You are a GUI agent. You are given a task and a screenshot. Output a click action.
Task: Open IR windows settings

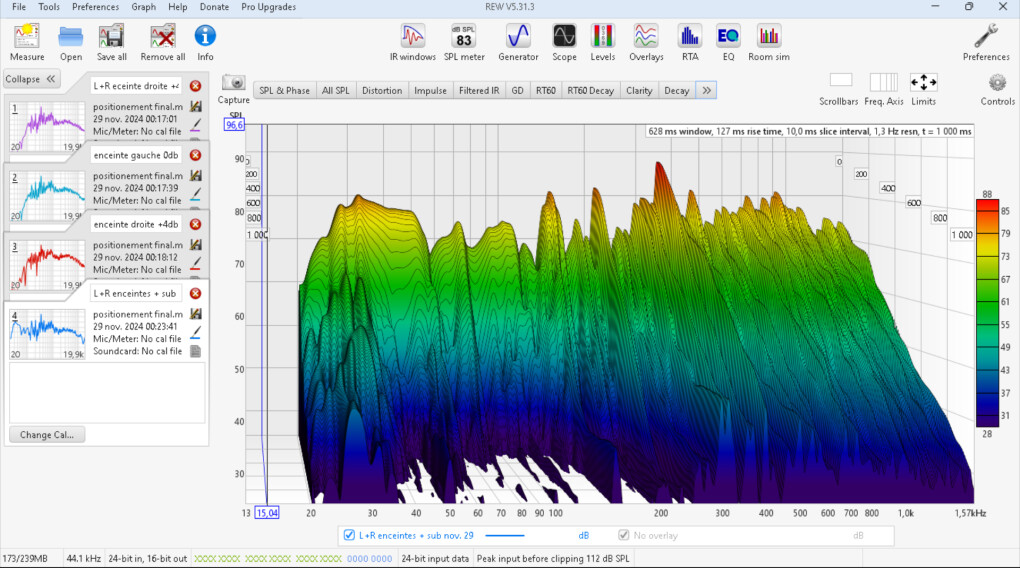pos(412,42)
